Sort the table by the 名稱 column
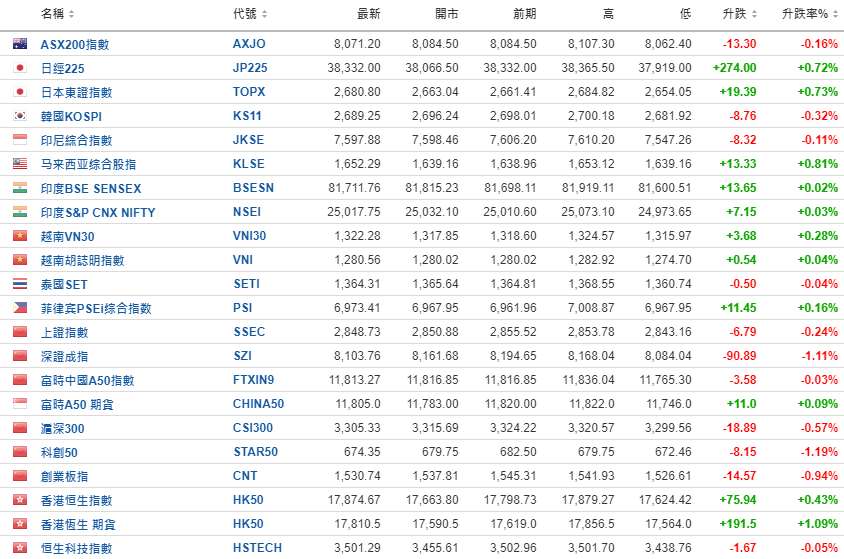This screenshot has height=559, width=844. pyautogui.click(x=57, y=14)
